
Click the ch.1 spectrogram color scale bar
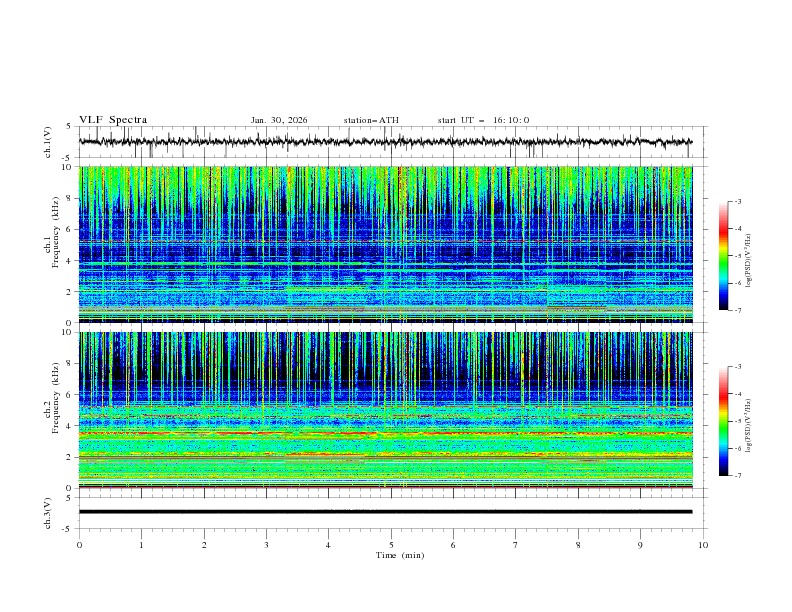point(723,256)
